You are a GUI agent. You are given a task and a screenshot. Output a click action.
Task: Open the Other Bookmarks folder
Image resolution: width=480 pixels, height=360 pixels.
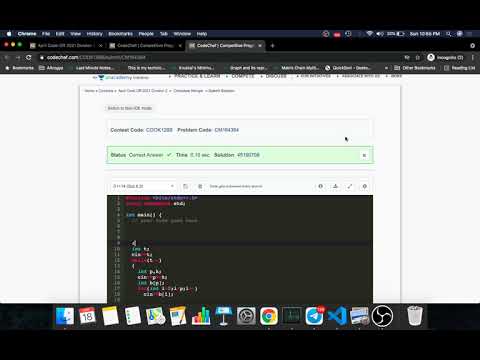(x=415, y=68)
